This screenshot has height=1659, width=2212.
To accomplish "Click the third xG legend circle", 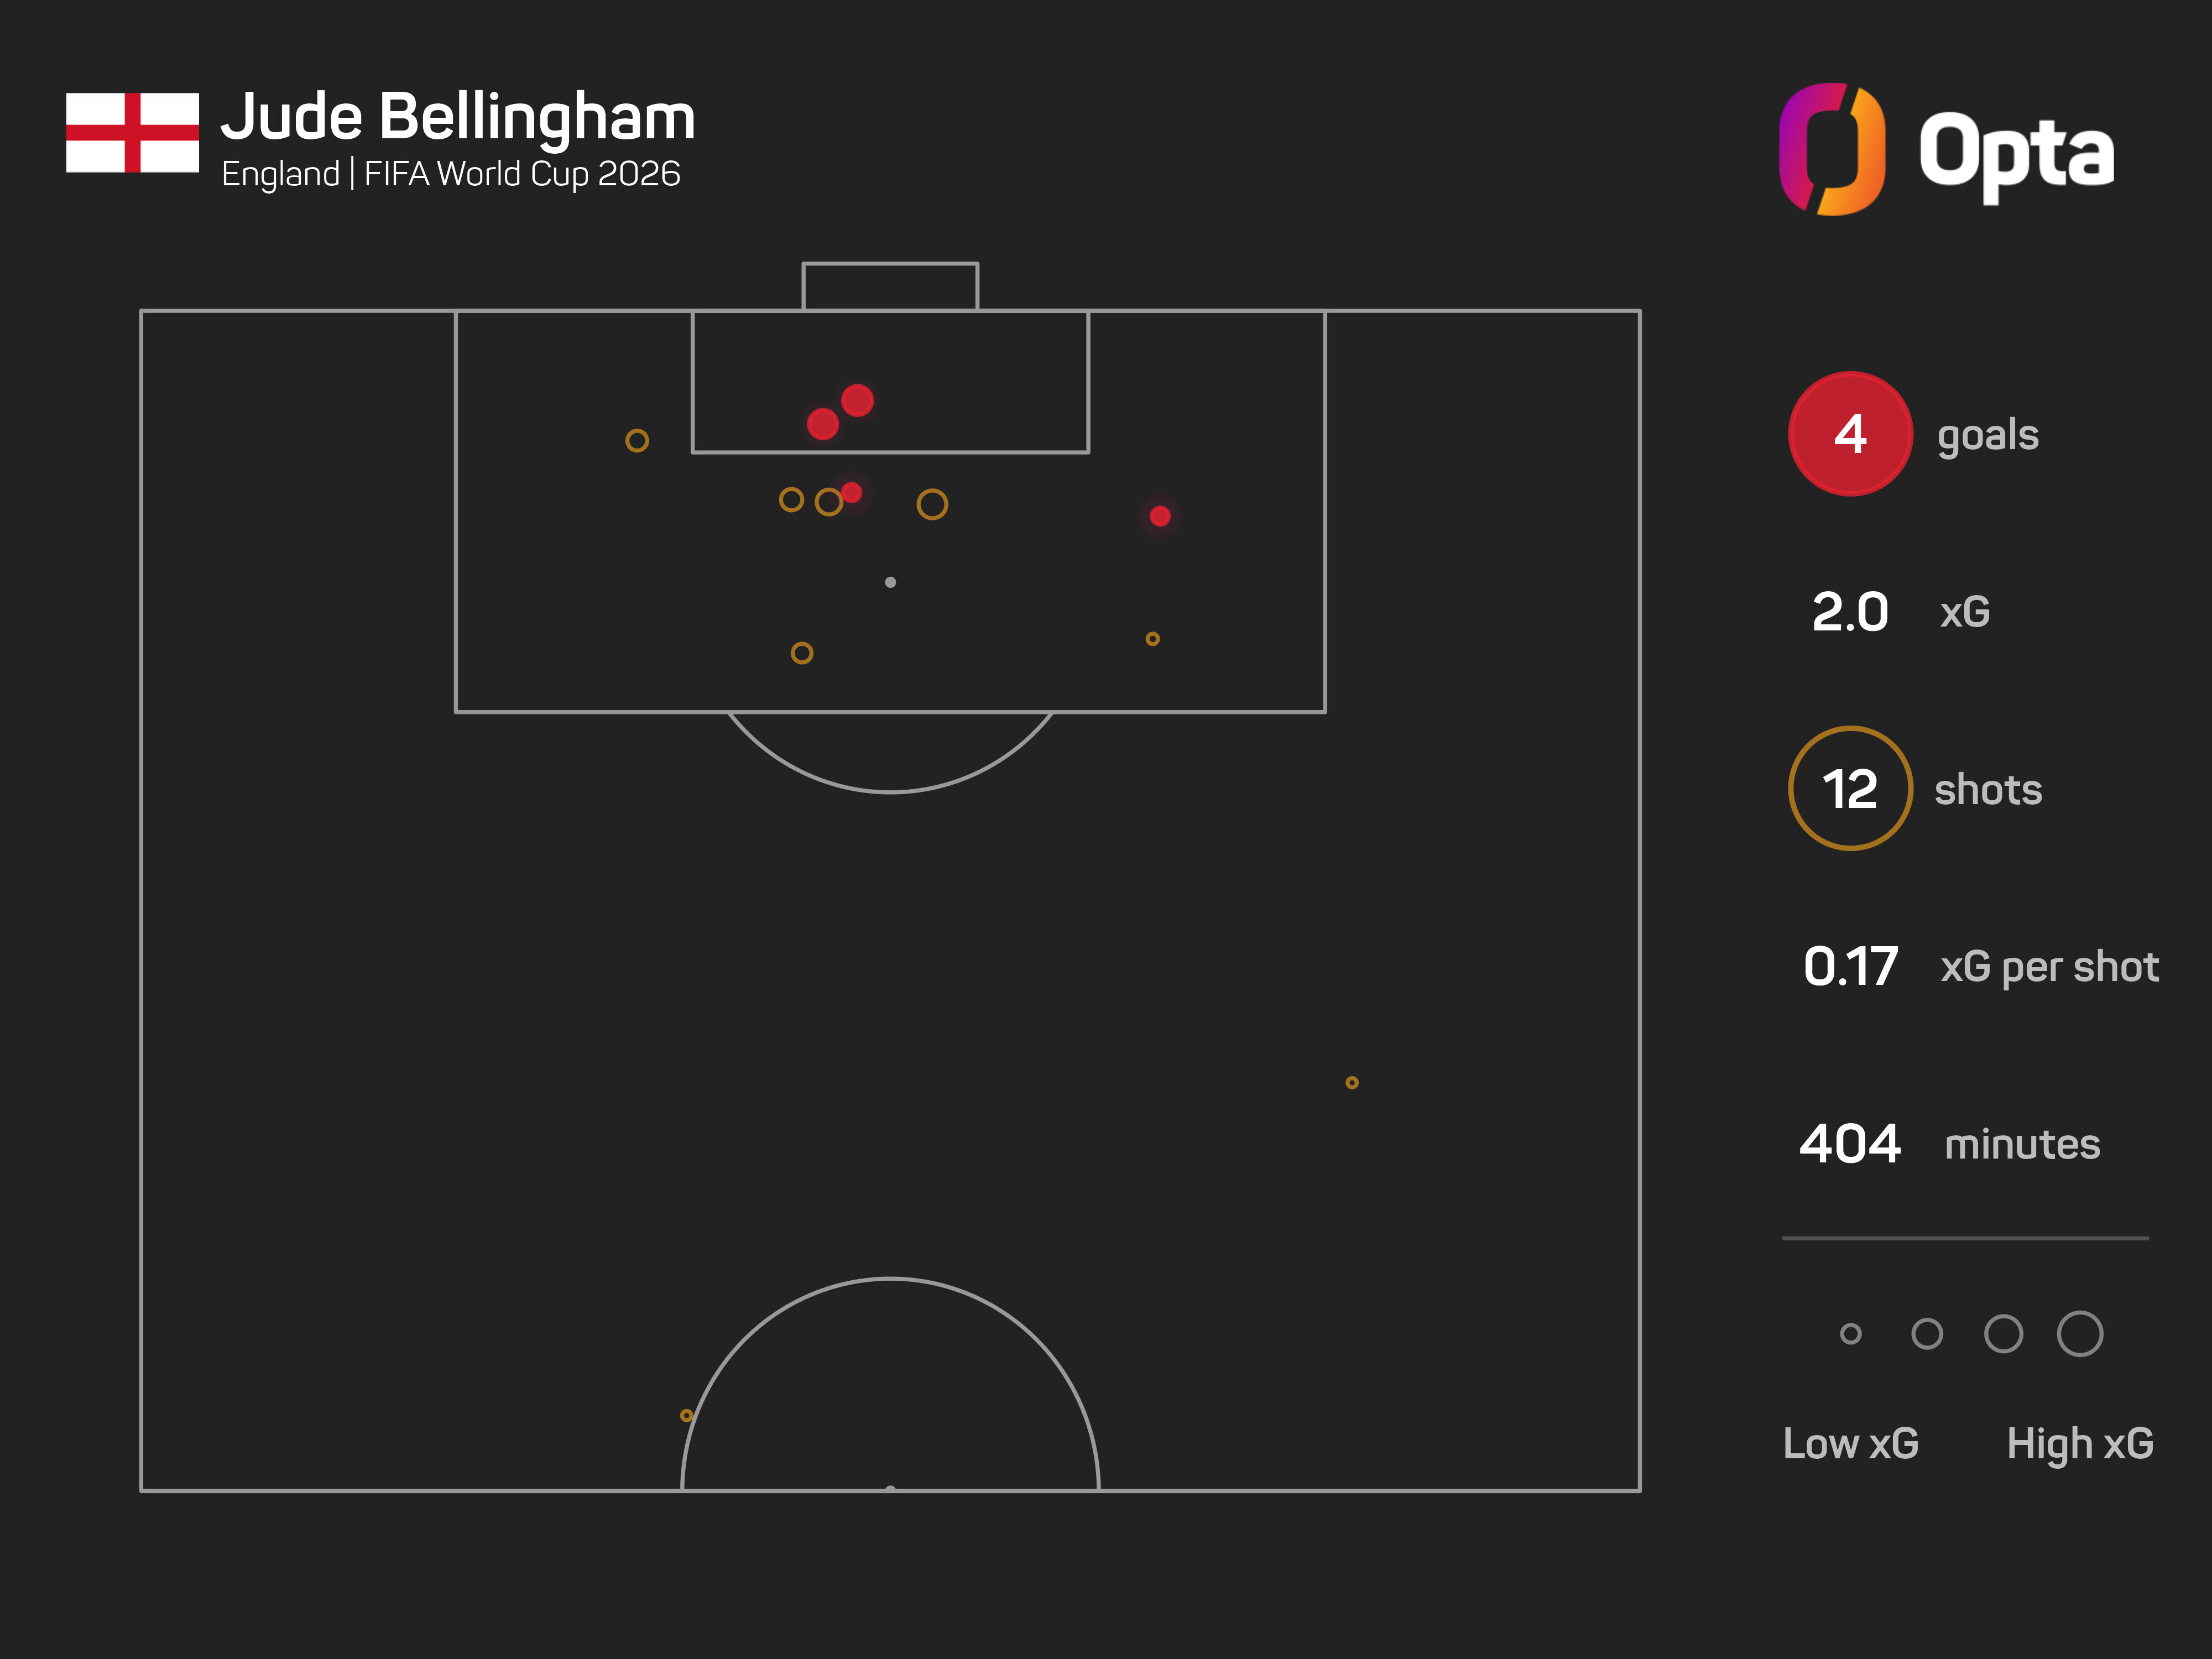I will (x=2003, y=1333).
